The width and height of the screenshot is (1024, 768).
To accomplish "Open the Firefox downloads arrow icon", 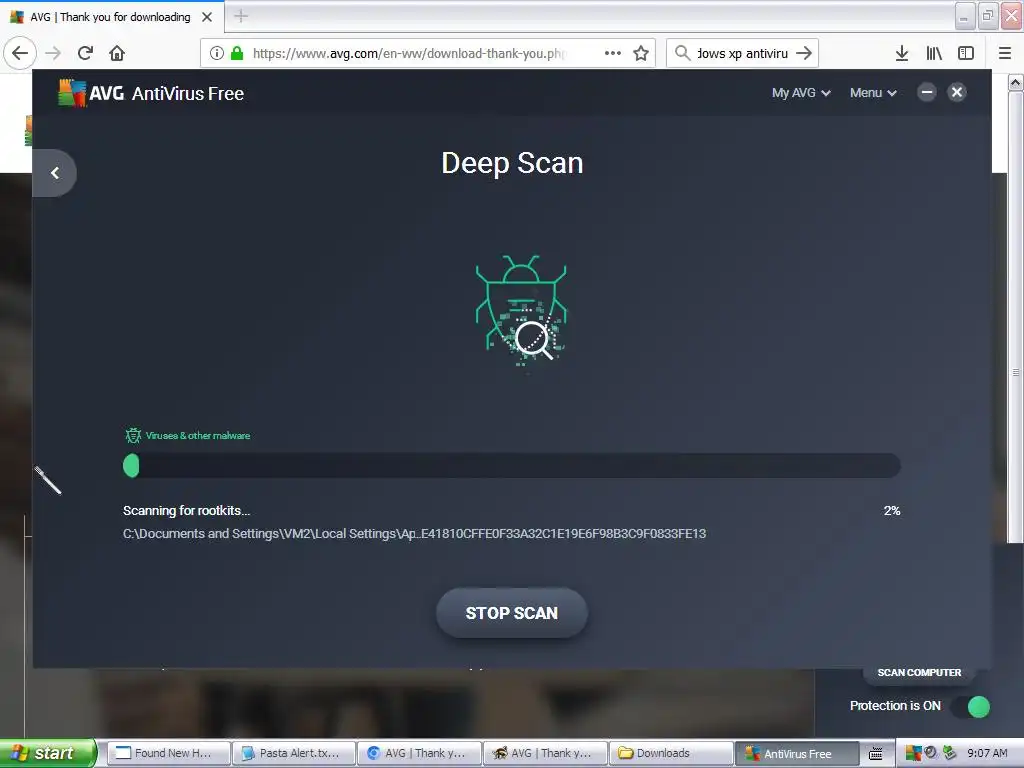I will (902, 53).
